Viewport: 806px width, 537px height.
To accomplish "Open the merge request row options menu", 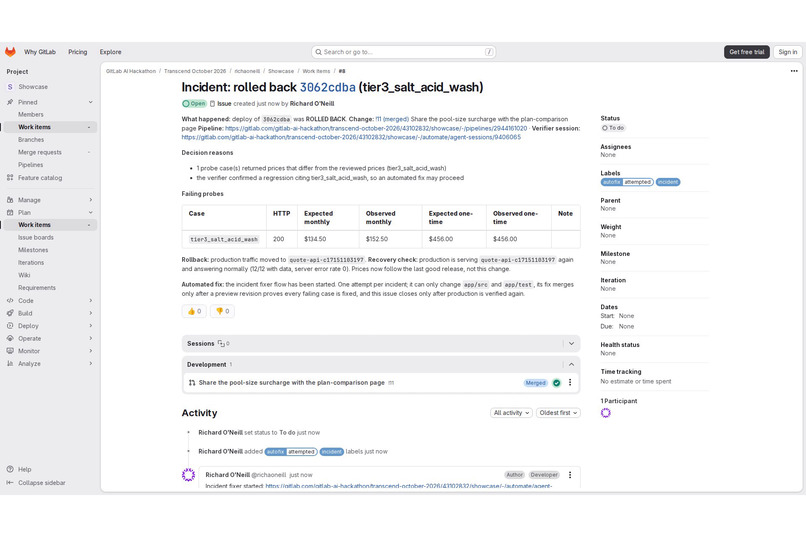I will click(570, 383).
